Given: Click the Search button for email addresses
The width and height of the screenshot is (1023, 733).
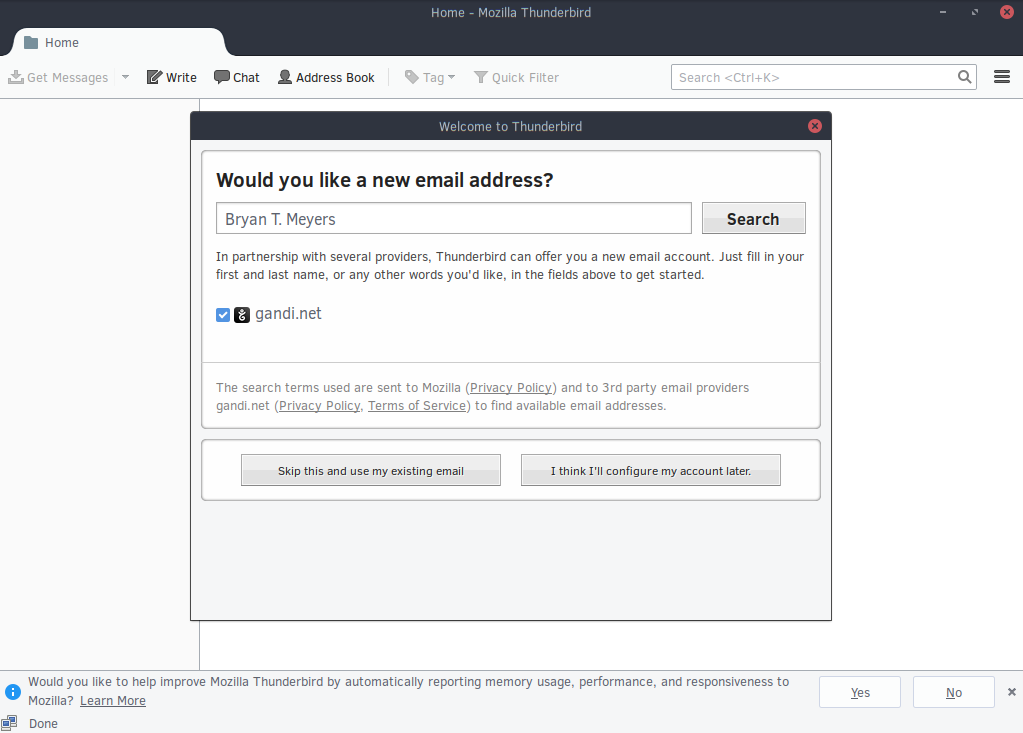Looking at the screenshot, I should (754, 218).
